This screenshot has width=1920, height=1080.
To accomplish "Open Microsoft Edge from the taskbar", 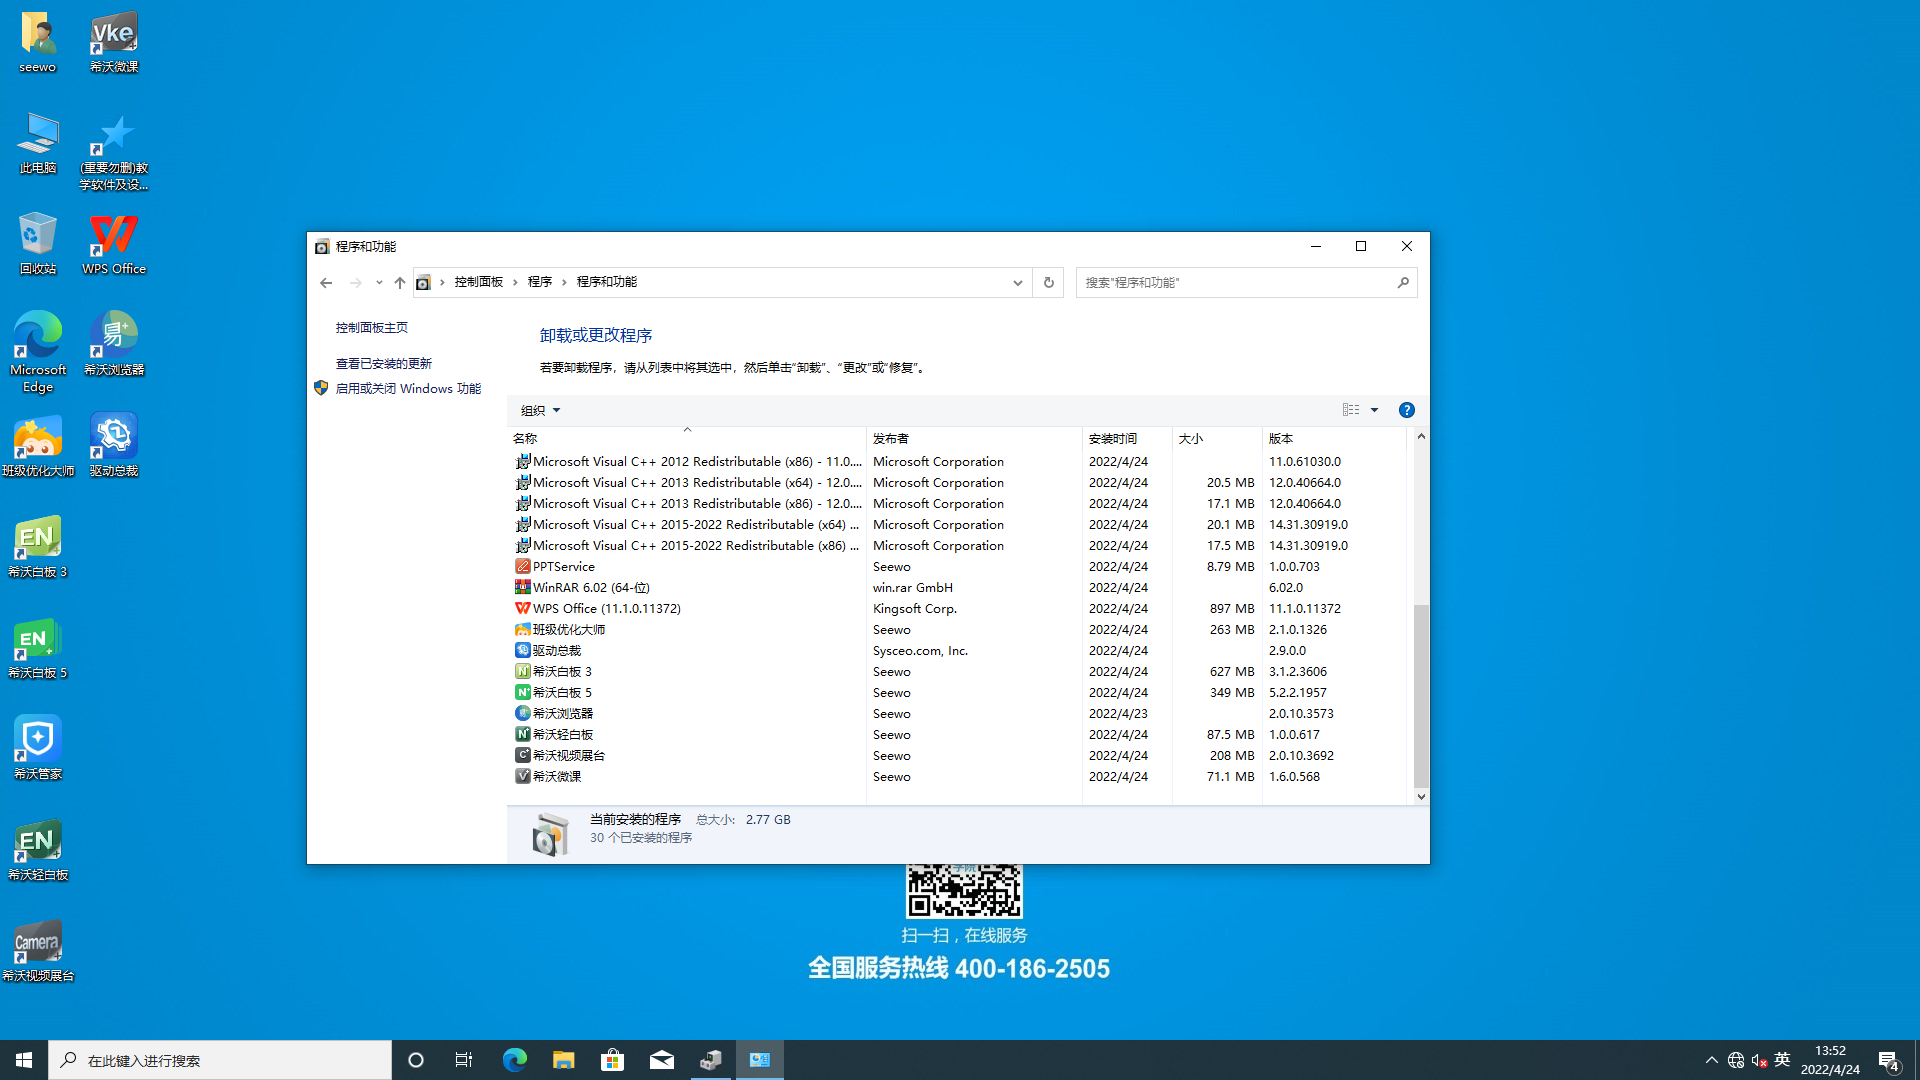I will pyautogui.click(x=514, y=1060).
